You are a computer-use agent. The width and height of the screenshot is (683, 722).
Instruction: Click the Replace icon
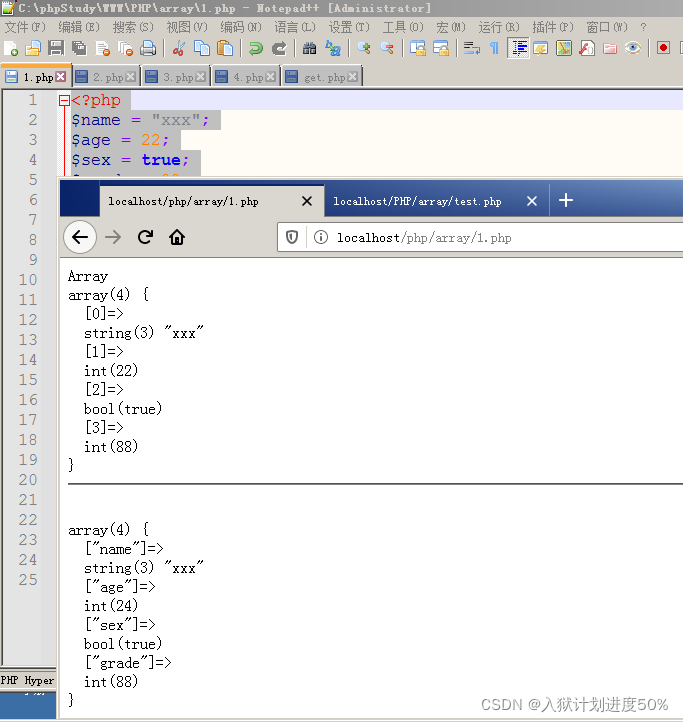pyautogui.click(x=333, y=48)
